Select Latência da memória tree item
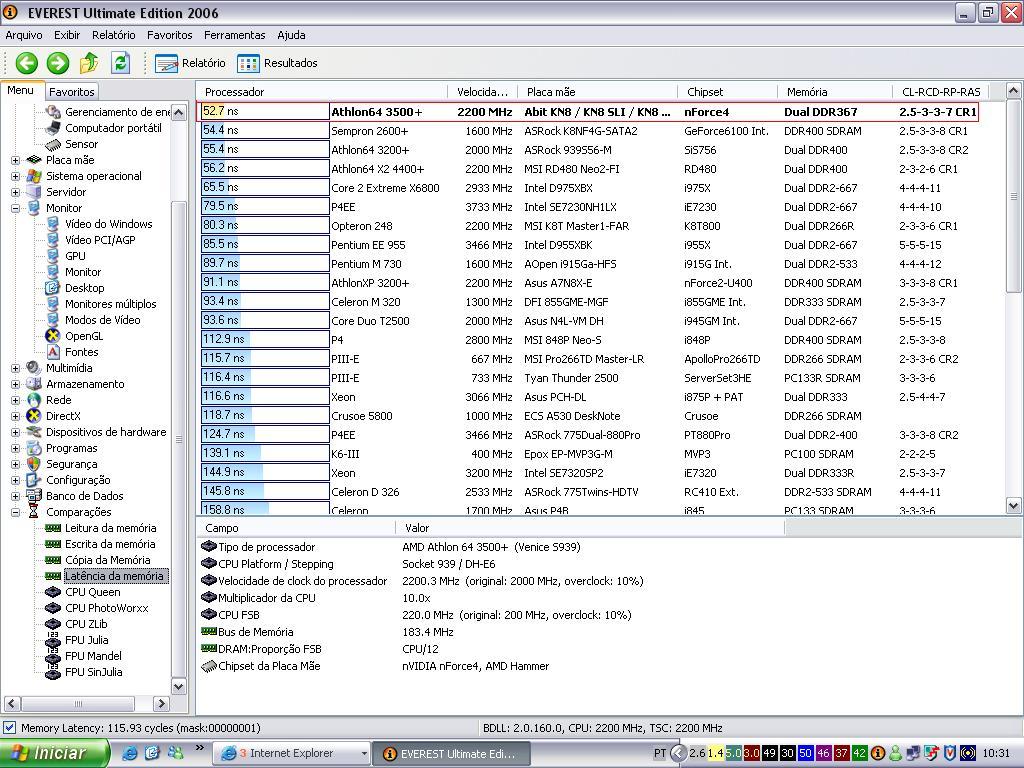 point(115,576)
